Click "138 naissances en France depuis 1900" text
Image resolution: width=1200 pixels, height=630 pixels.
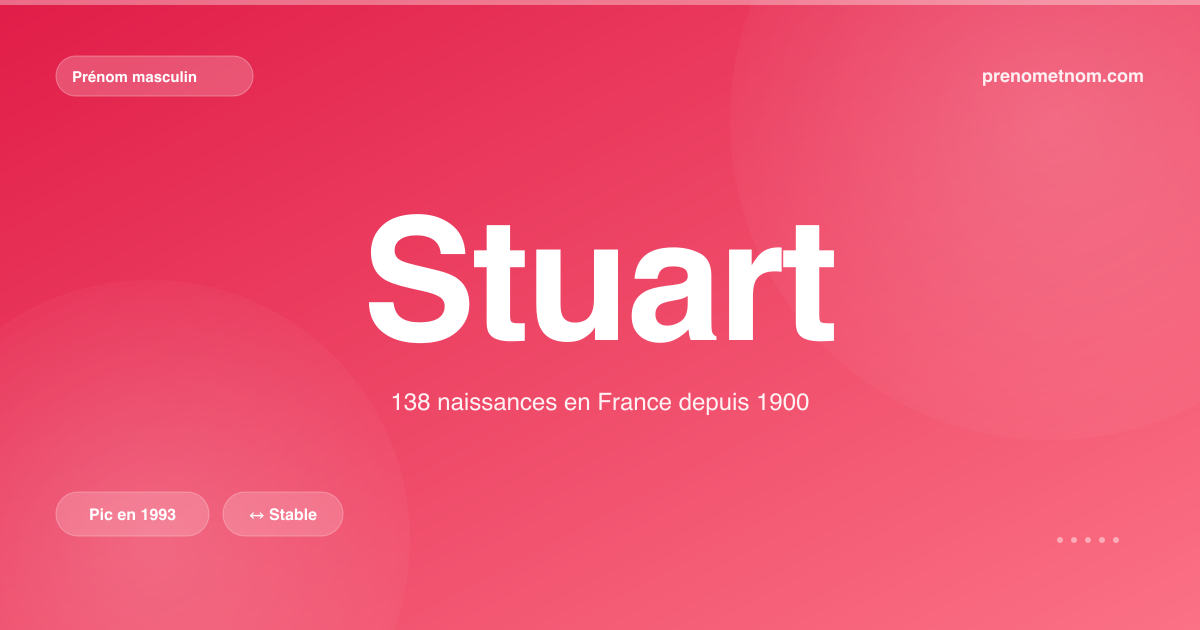(x=600, y=403)
